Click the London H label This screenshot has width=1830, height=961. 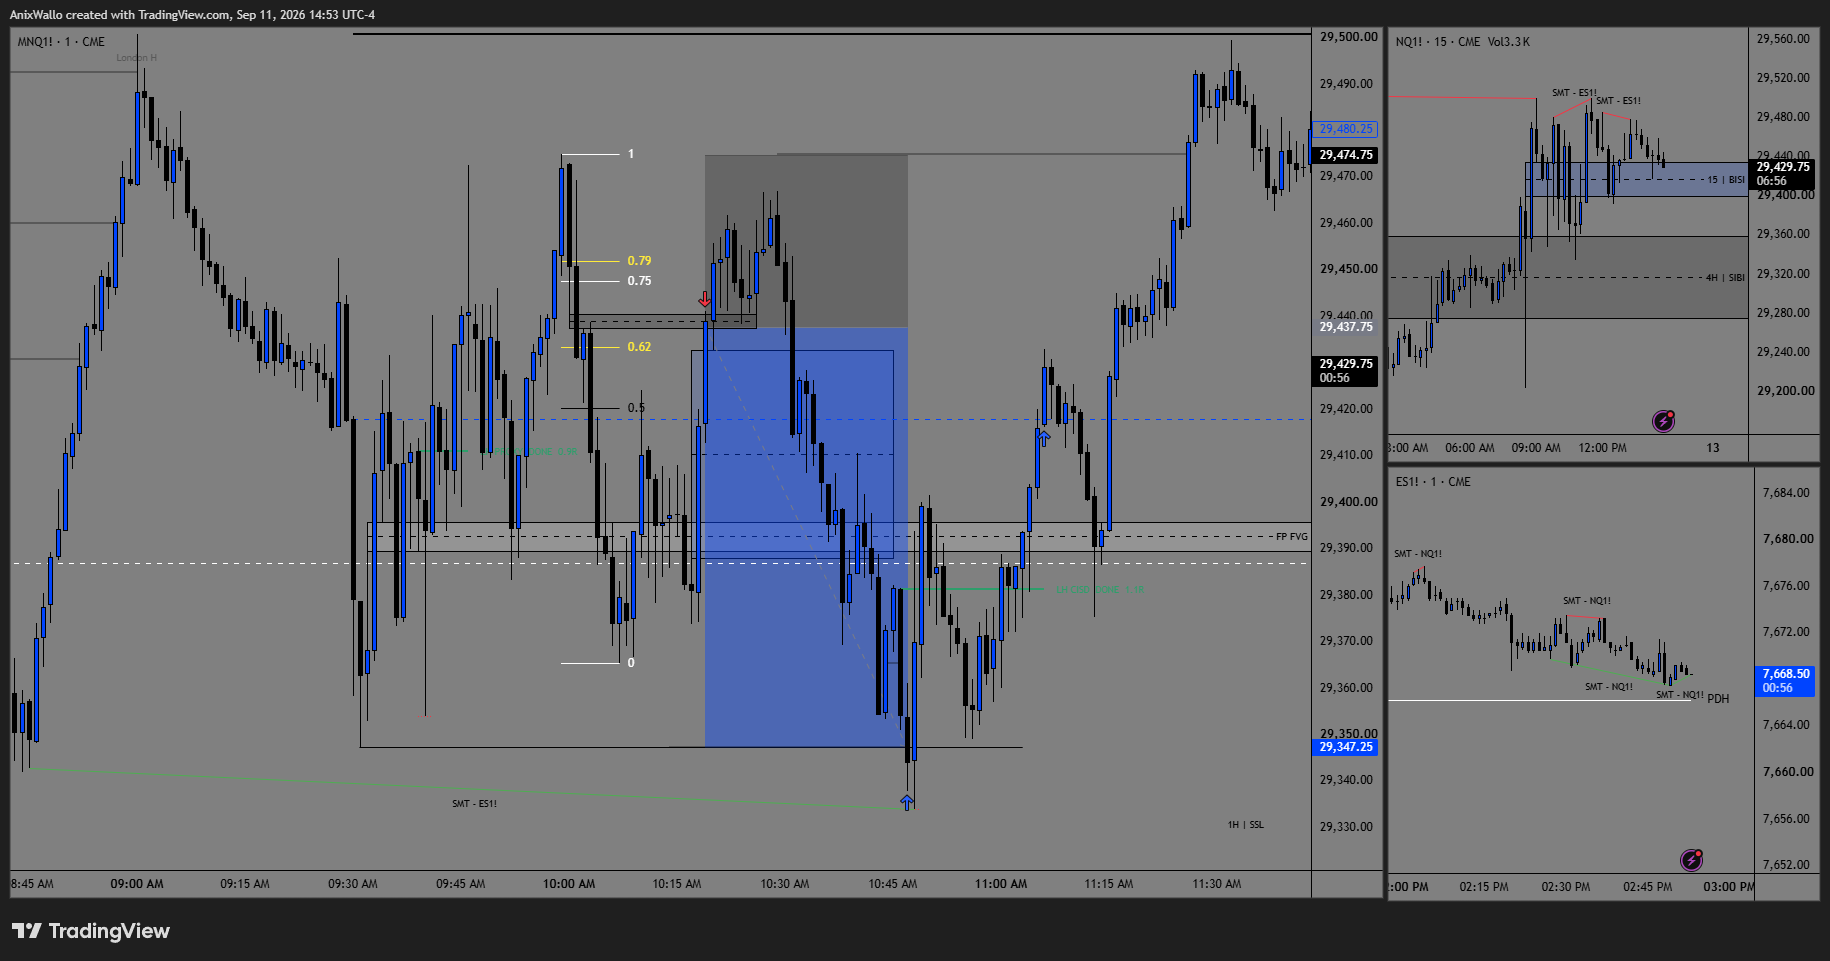[x=136, y=58]
